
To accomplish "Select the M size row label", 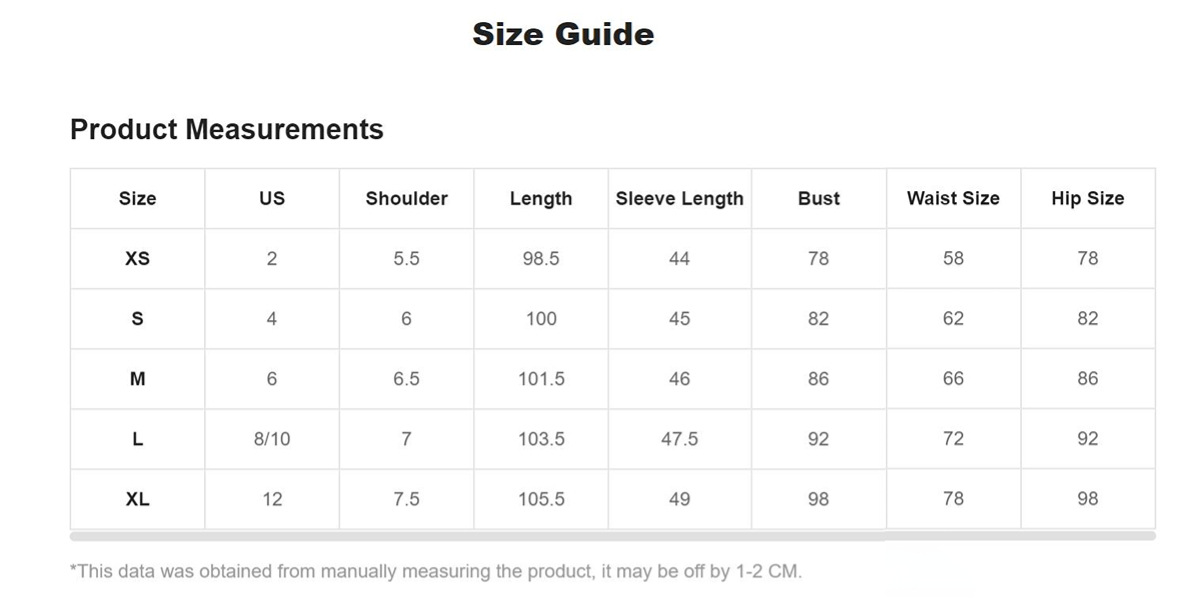I will 137,378.
